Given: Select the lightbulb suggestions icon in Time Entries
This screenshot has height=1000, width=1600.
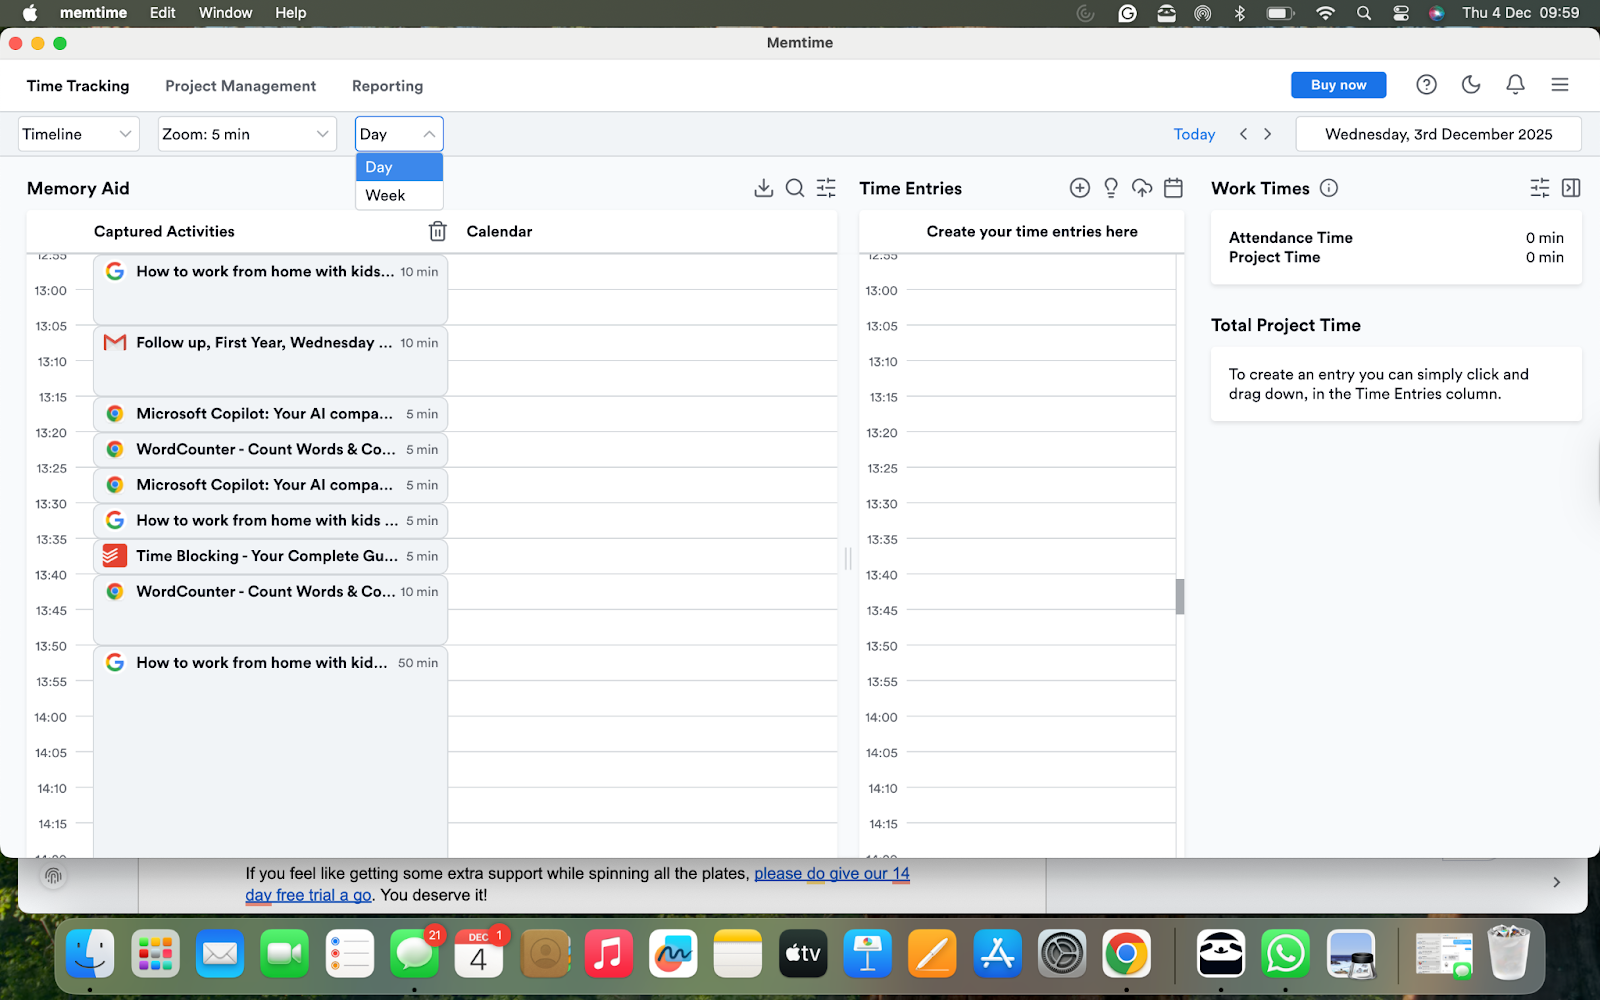Looking at the screenshot, I should click(x=1110, y=188).
